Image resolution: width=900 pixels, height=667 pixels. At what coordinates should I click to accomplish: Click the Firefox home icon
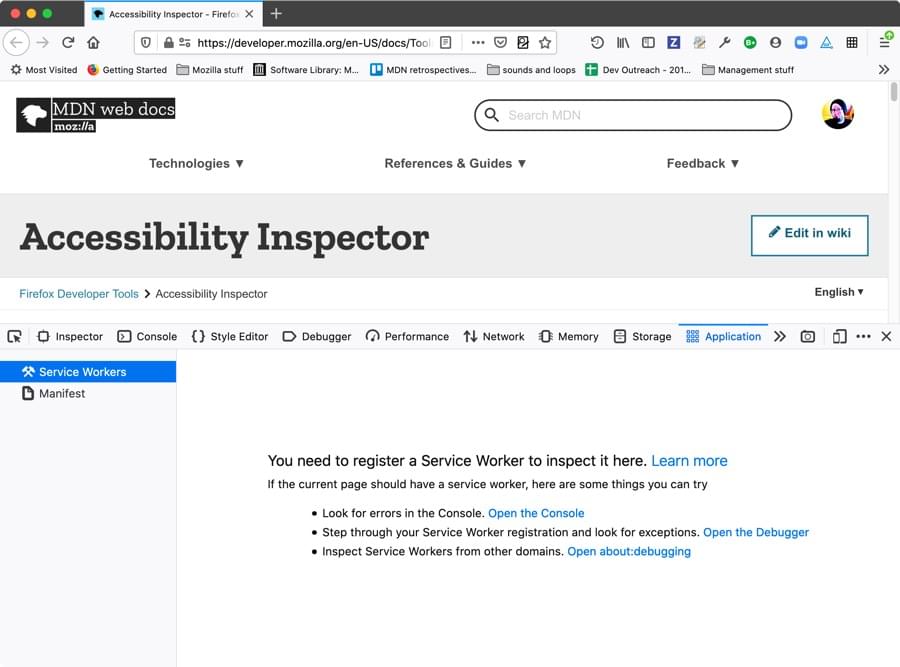point(94,43)
